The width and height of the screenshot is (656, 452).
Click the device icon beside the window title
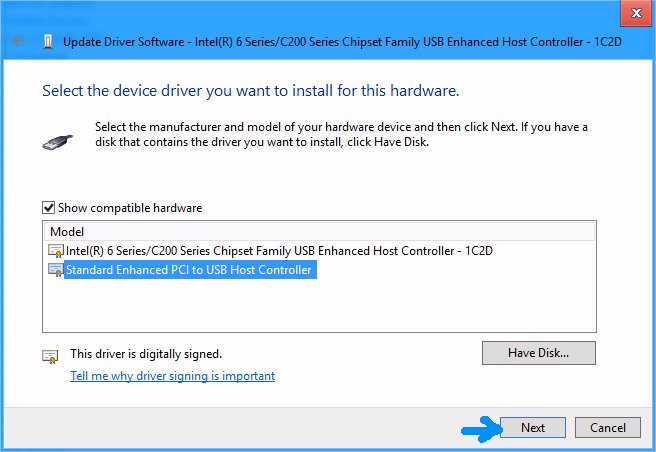click(x=48, y=42)
